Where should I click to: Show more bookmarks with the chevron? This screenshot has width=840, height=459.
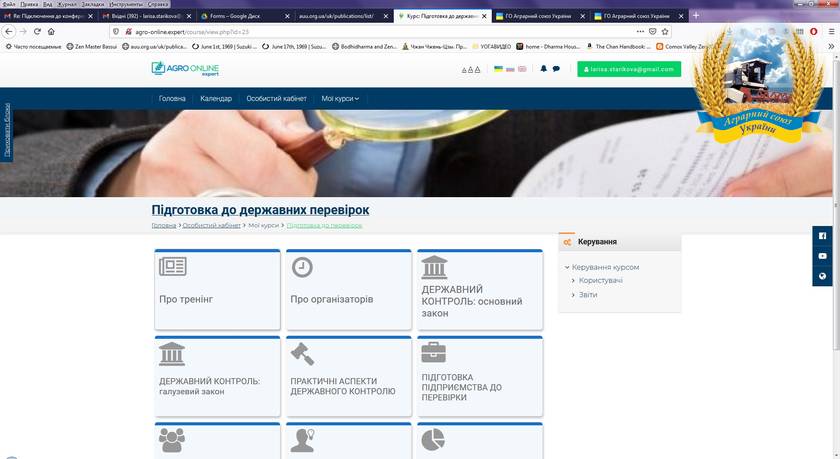click(831, 47)
